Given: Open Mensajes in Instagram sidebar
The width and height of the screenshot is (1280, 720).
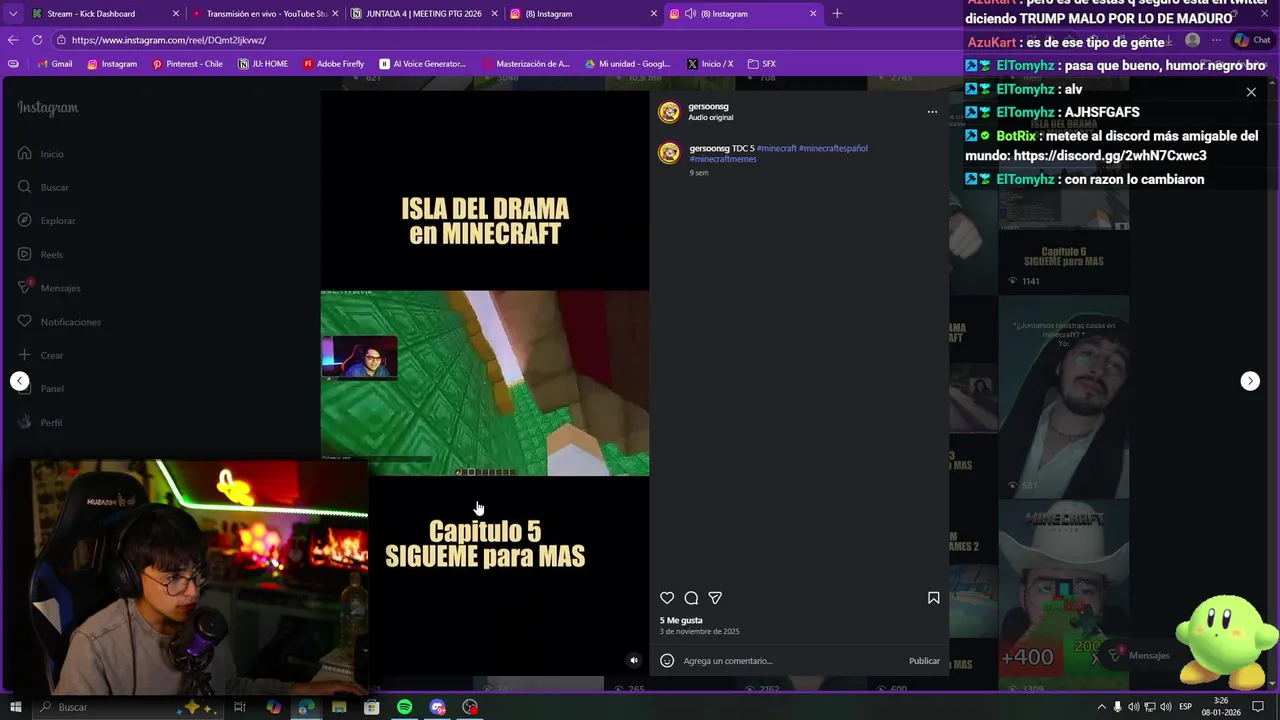Looking at the screenshot, I should [x=48, y=288].
